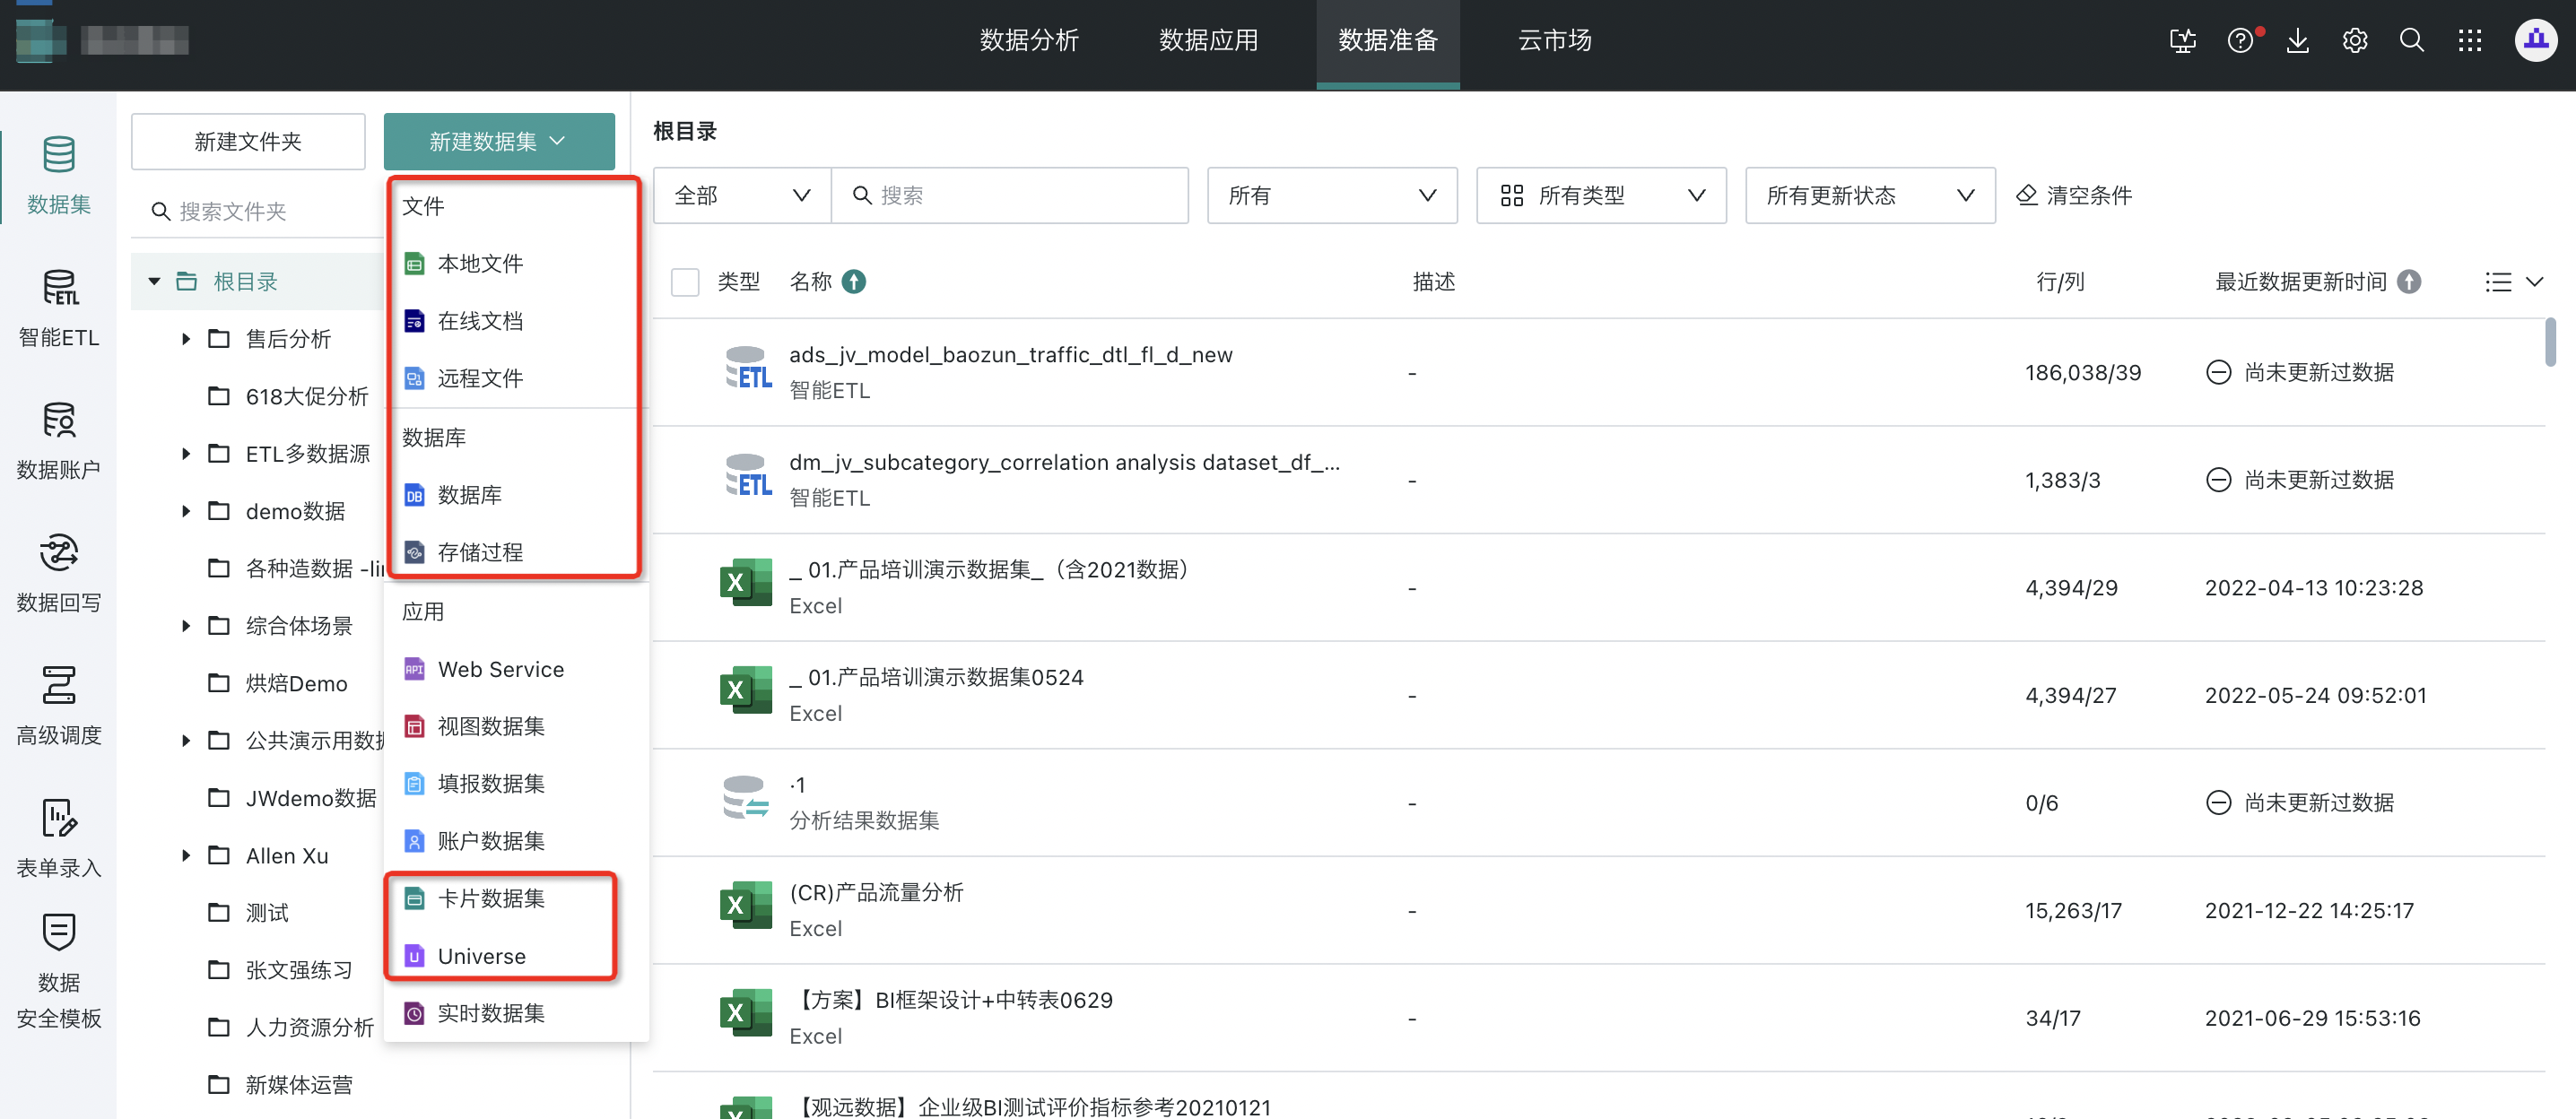
Task: Choose 账户数据集 from the dataset menu
Action: [x=516, y=841]
